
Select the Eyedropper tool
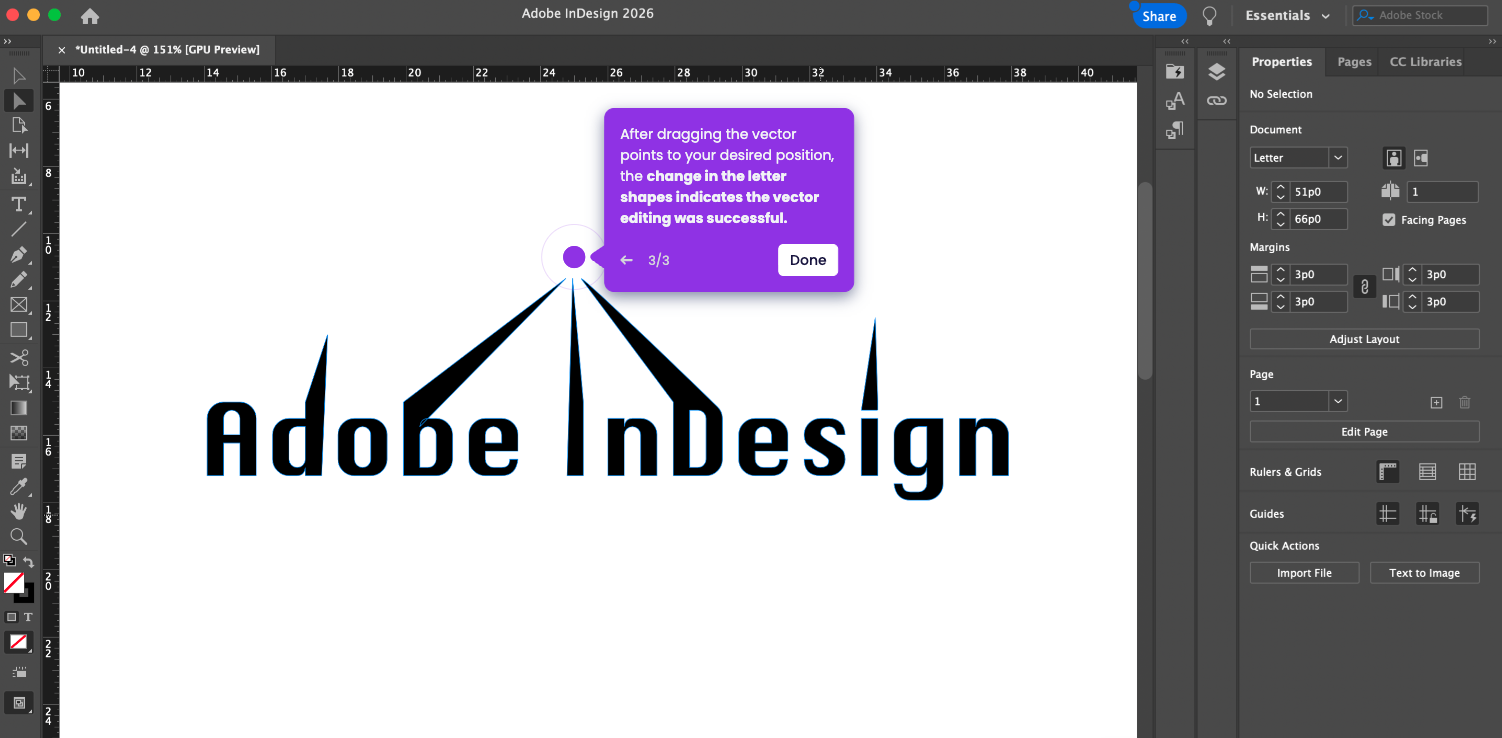tap(18, 486)
